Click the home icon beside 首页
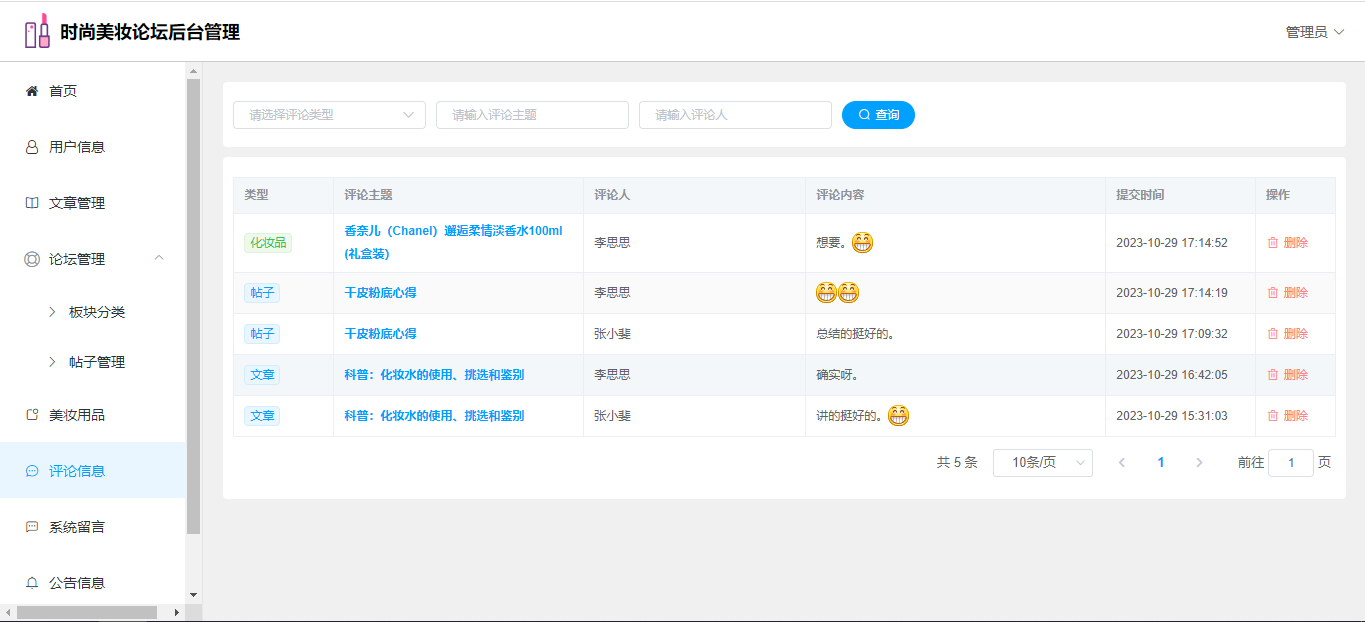This screenshot has height=622, width=1365. [32, 91]
